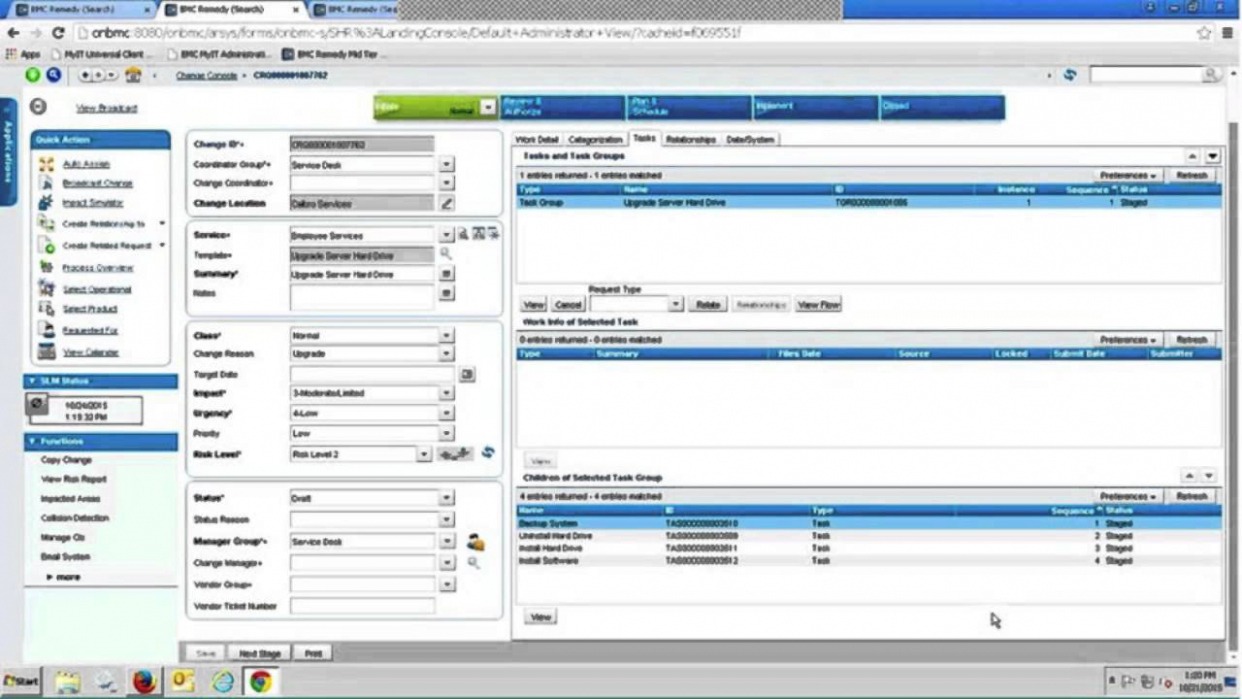1242x699 pixels.
Task: Open the Impact dropdown
Action: (x=447, y=393)
